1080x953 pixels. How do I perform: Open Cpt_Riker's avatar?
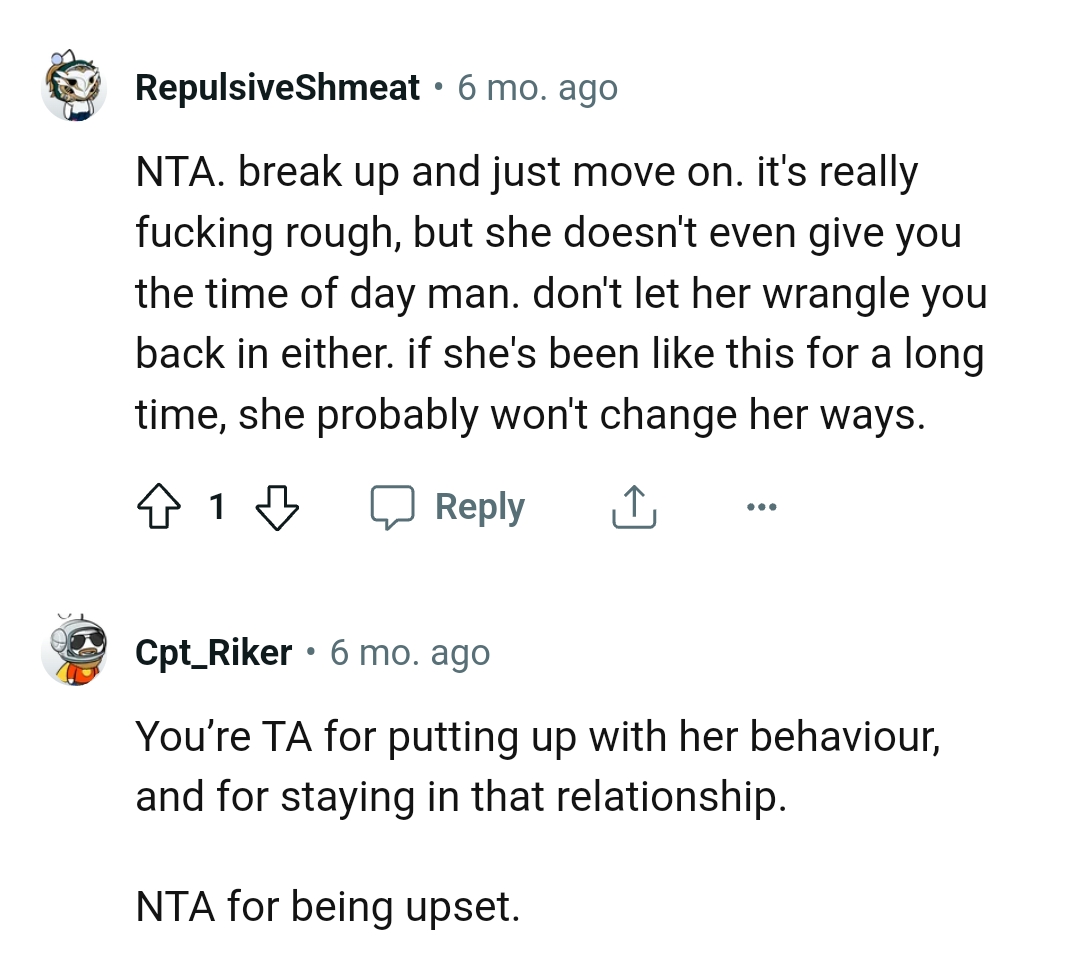tap(74, 651)
